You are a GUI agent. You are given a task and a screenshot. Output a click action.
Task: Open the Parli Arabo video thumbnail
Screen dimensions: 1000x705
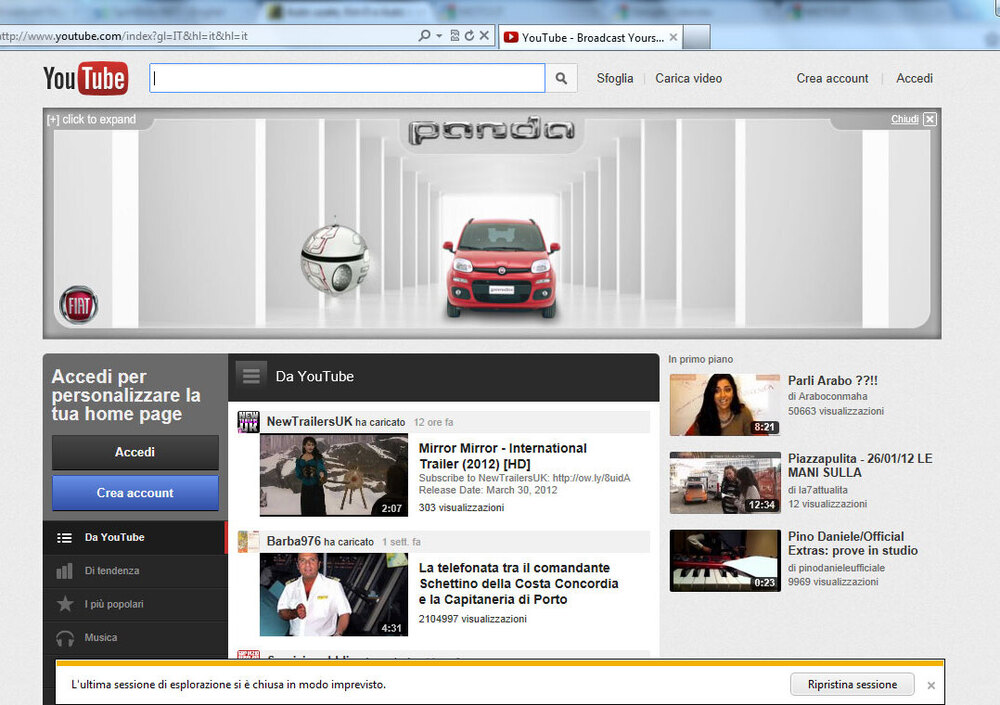(x=724, y=405)
